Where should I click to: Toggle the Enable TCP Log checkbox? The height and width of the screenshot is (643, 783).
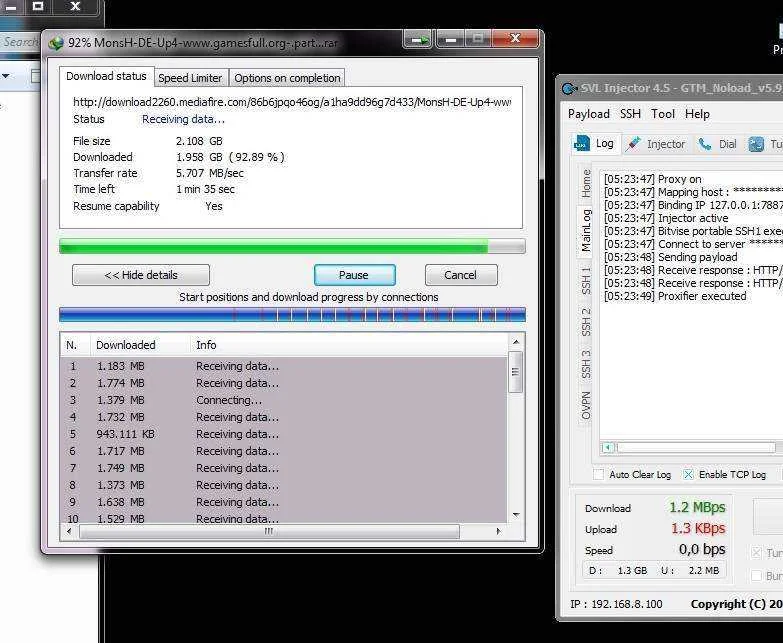[x=688, y=474]
